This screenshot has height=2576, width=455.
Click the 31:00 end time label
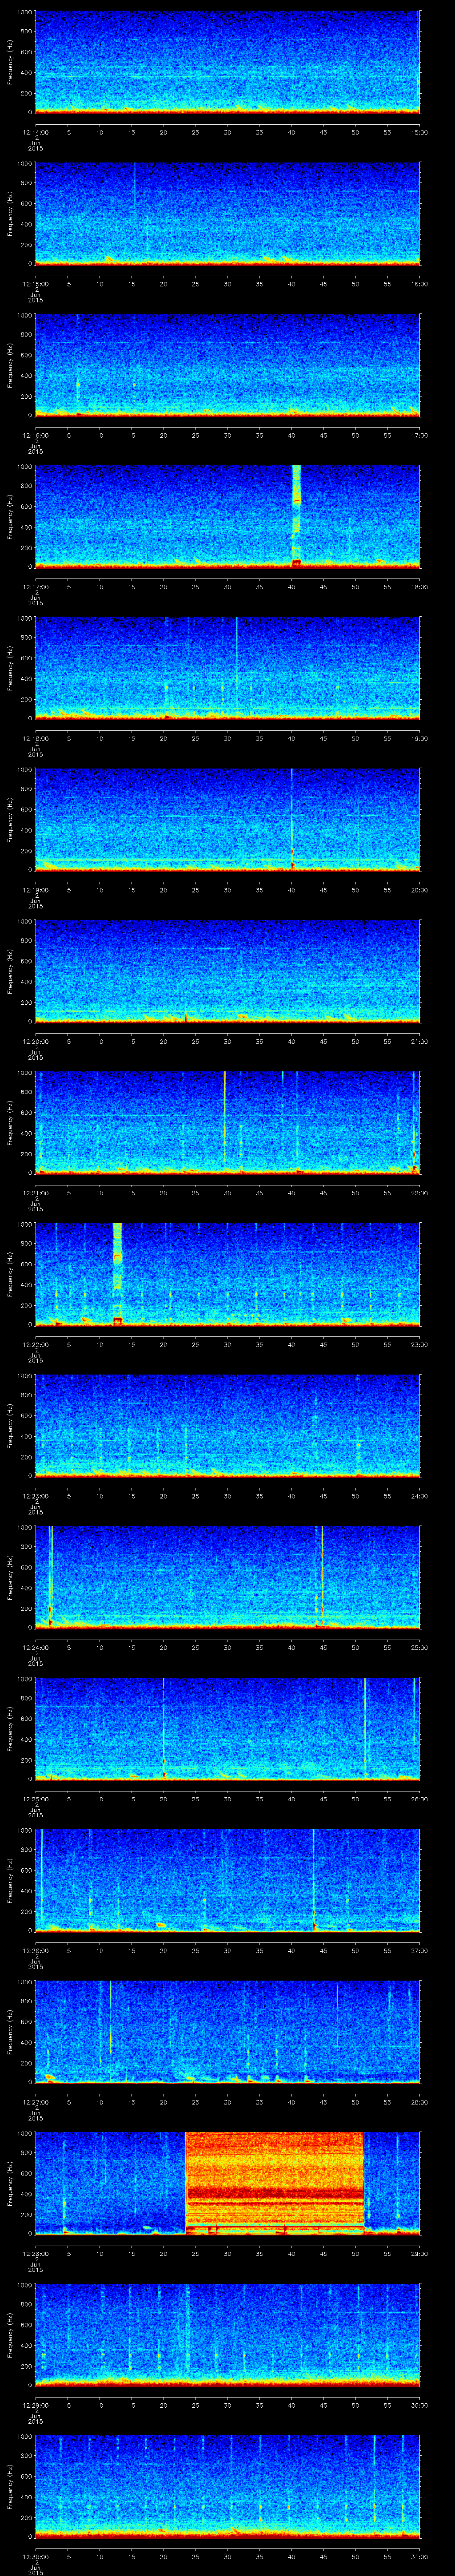(419, 2556)
